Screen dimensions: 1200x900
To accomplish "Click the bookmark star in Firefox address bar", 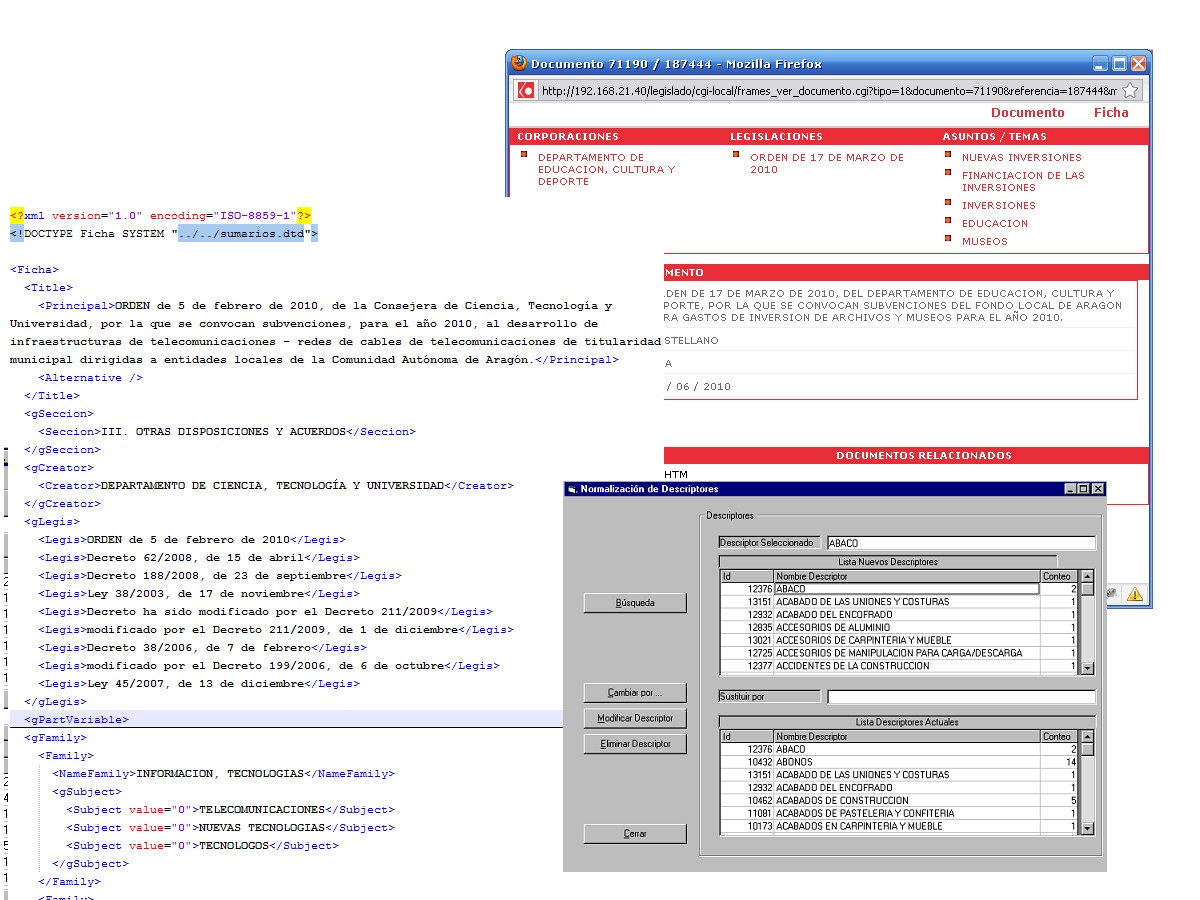I will 1129,90.
